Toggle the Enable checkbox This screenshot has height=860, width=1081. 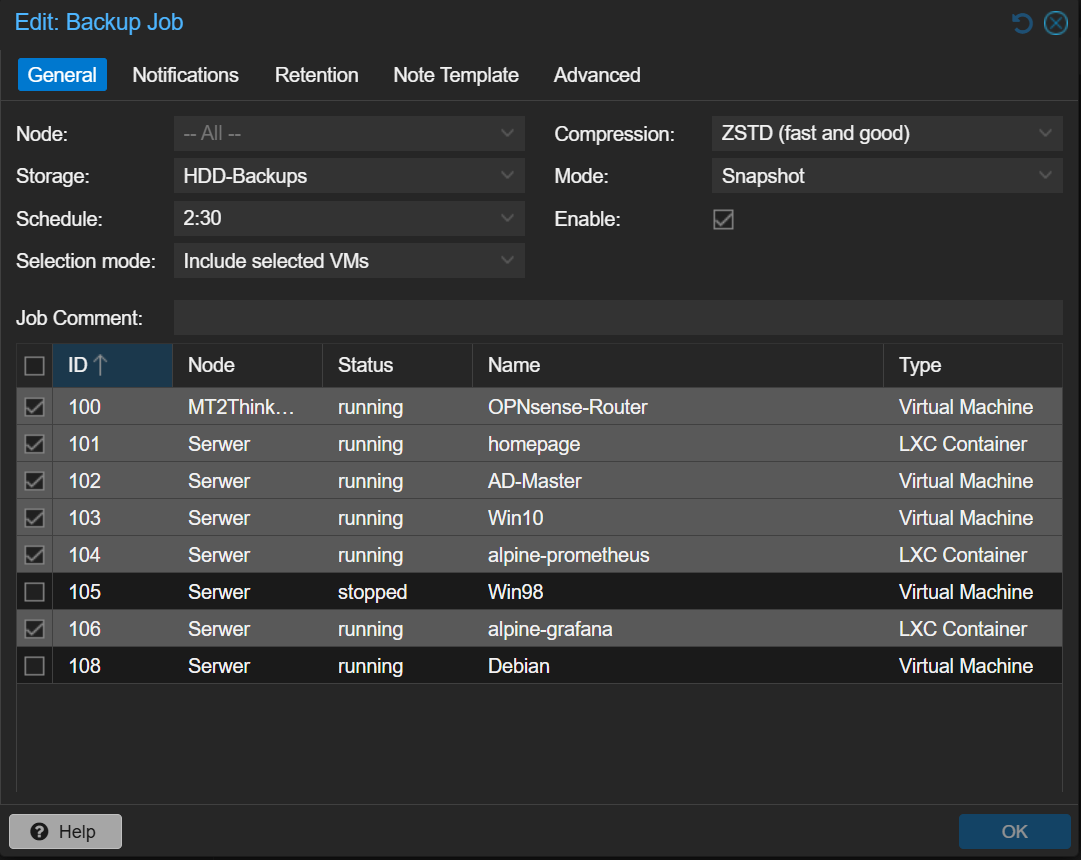pos(723,219)
